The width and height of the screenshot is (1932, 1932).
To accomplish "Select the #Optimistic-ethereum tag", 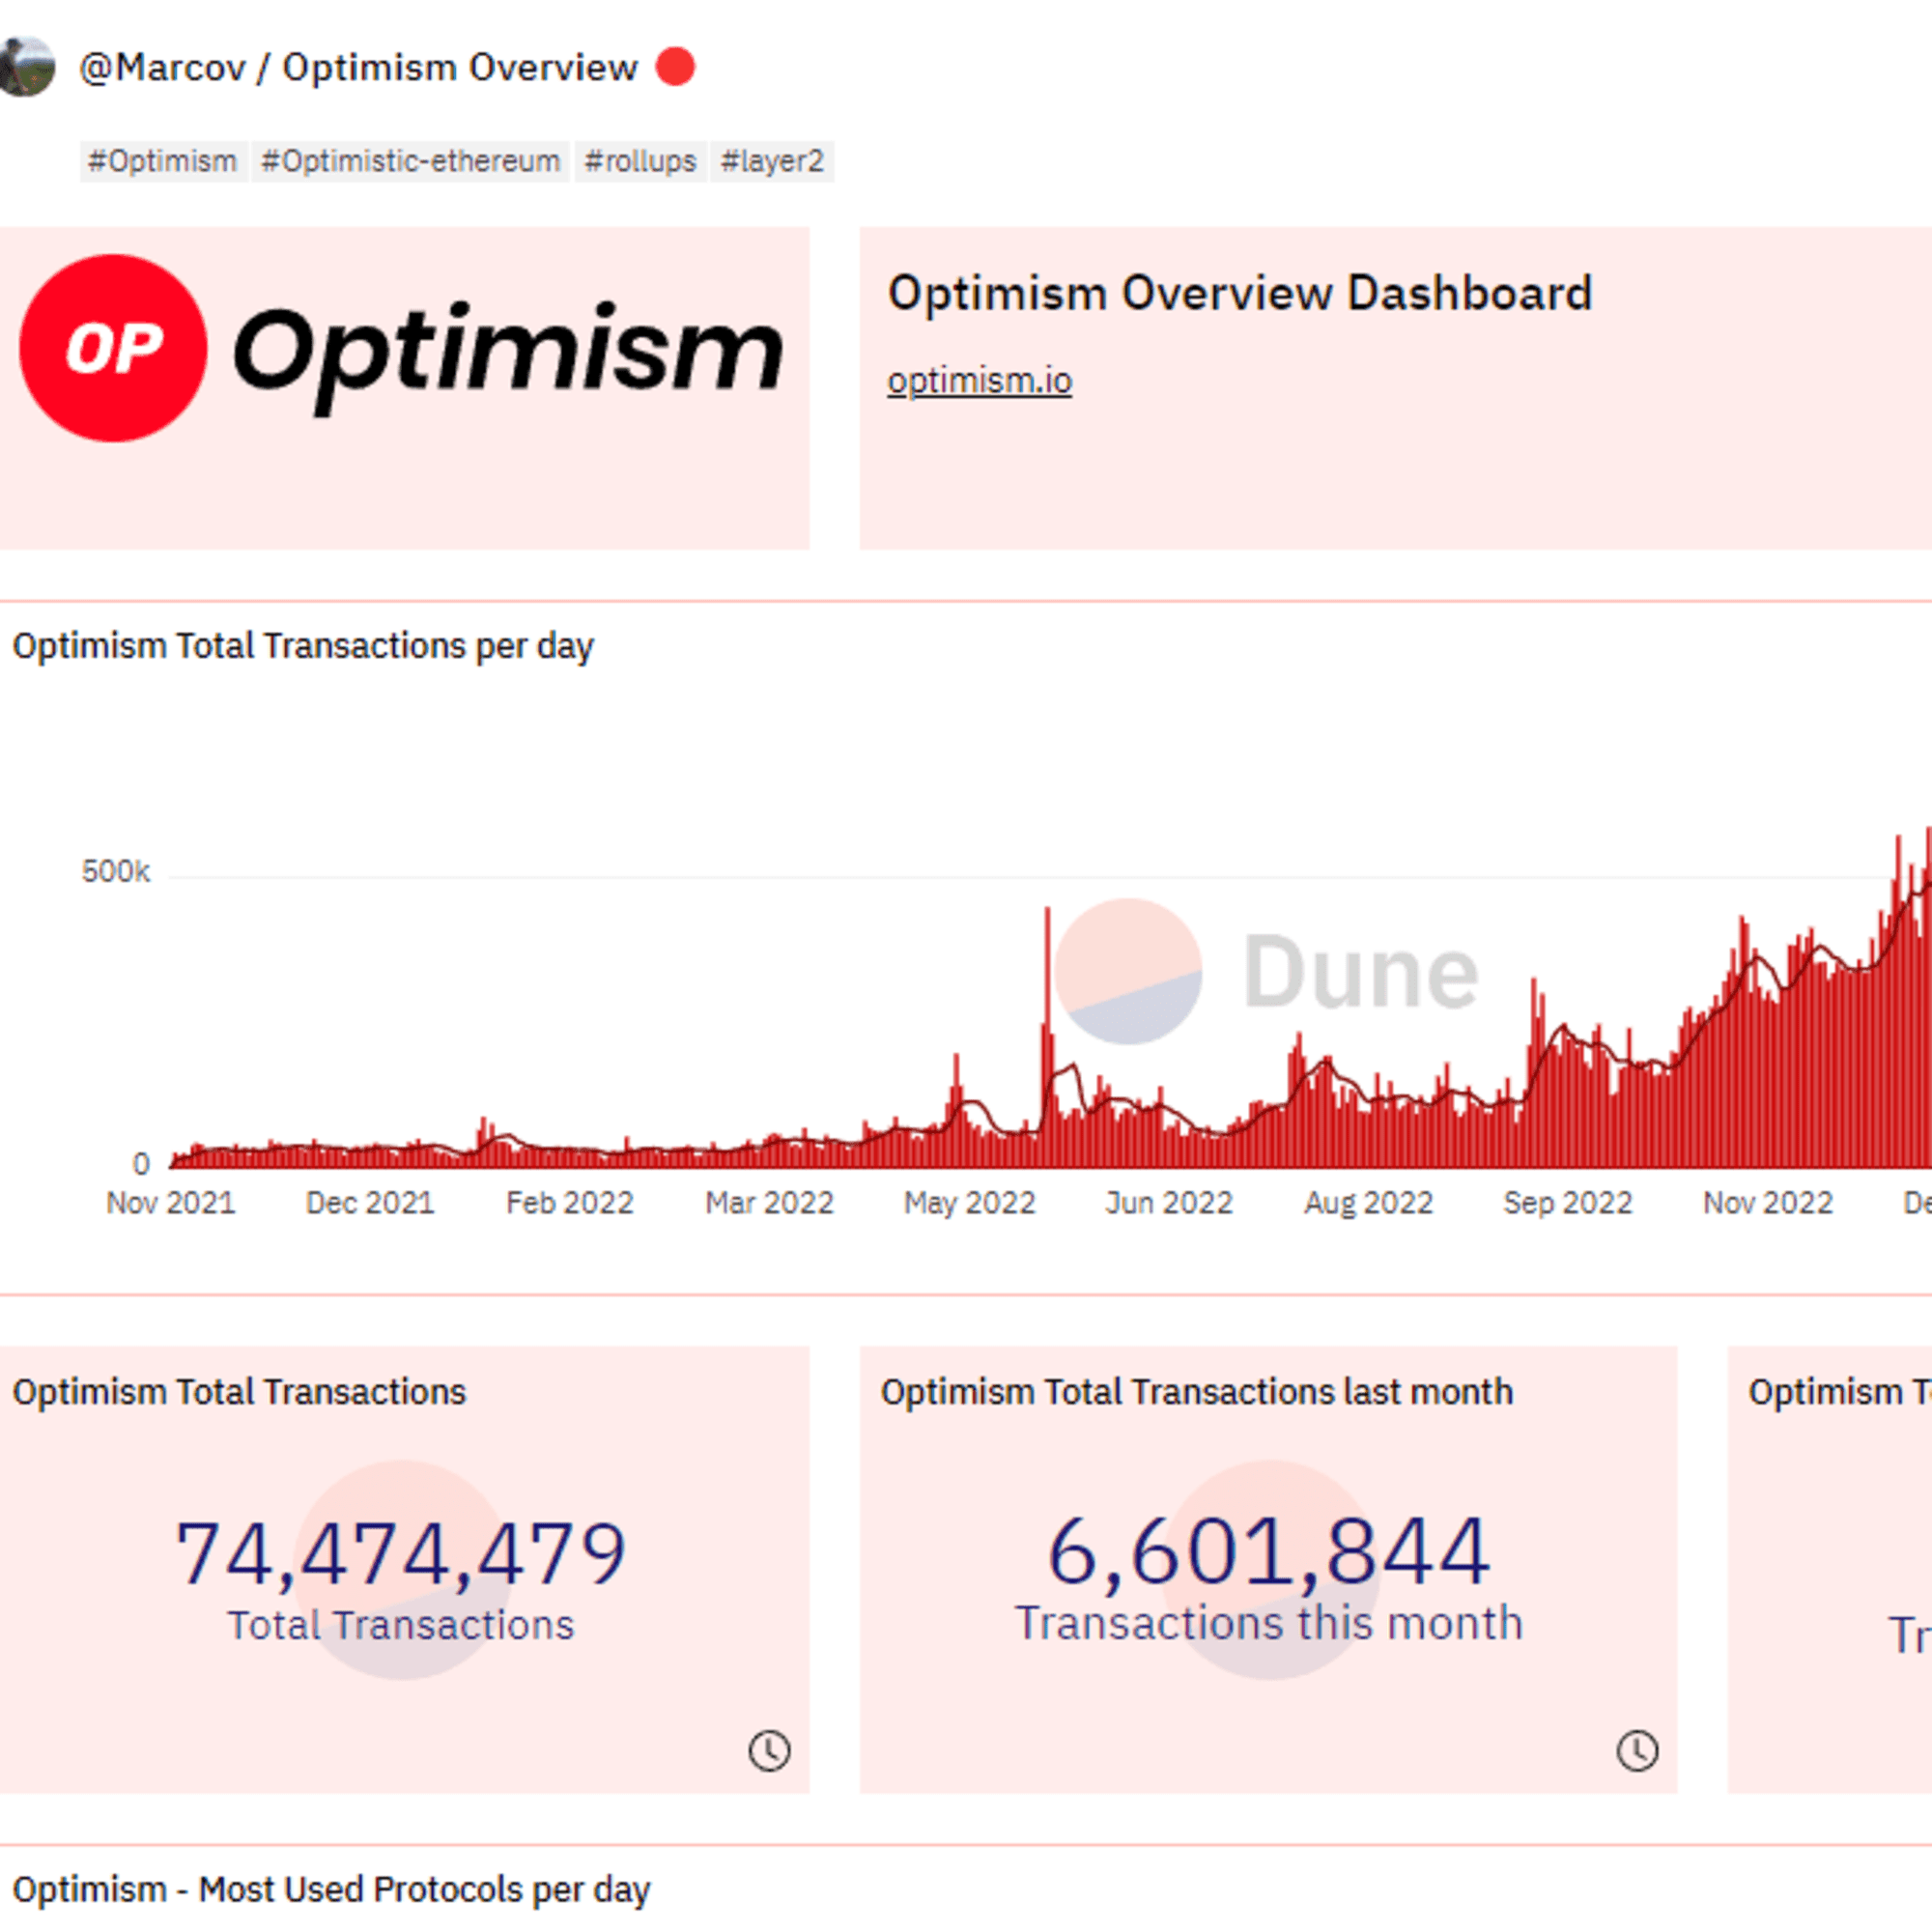I will (411, 161).
